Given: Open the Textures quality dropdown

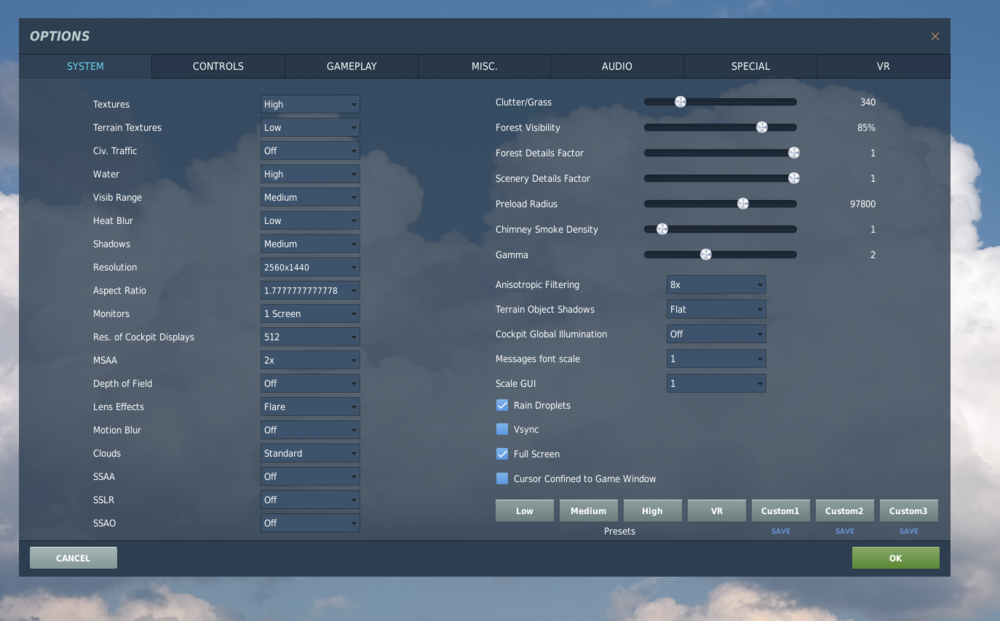Looking at the screenshot, I should tap(309, 104).
